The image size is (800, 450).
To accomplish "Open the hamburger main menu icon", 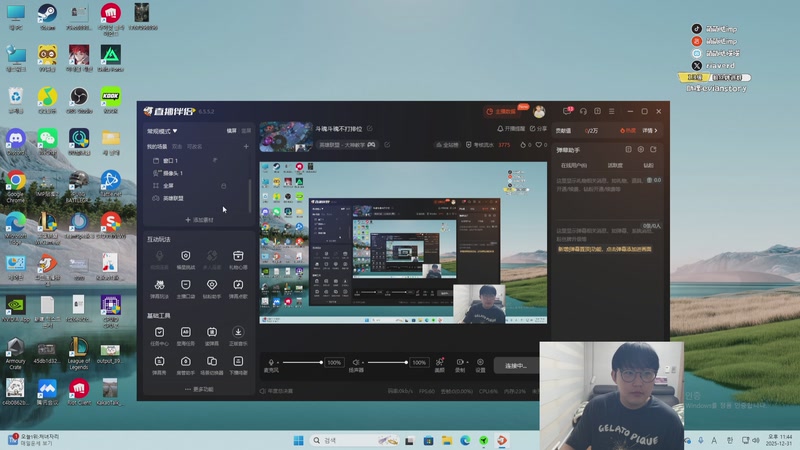I will (611, 111).
